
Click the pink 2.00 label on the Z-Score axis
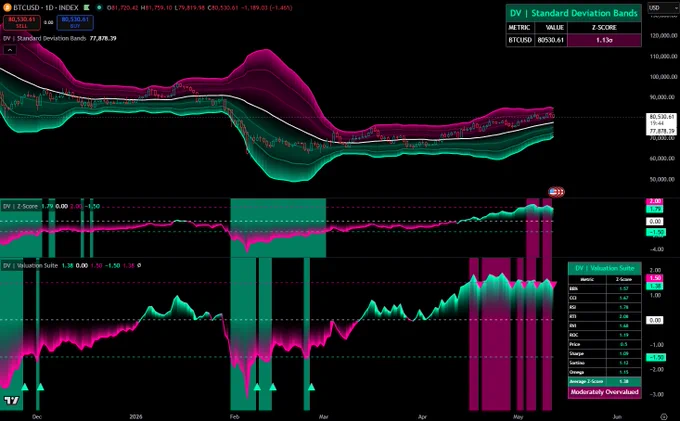(x=654, y=201)
